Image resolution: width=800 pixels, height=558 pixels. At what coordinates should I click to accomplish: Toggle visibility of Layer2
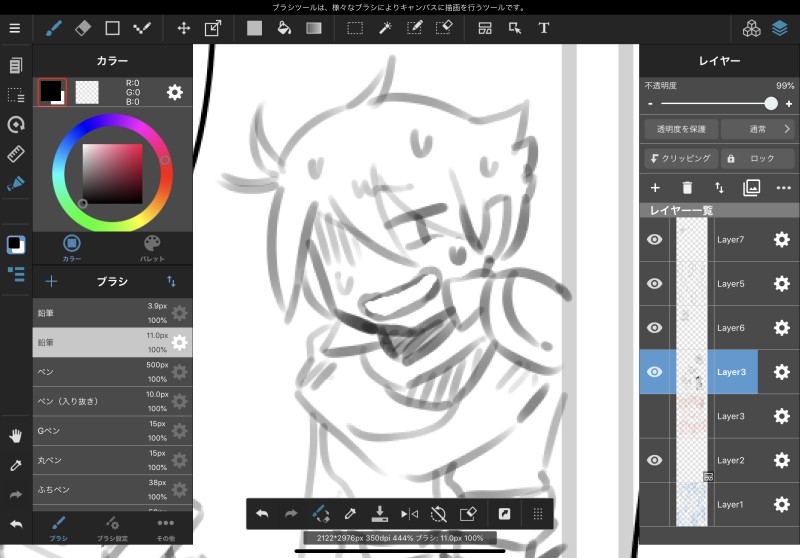(x=655, y=460)
